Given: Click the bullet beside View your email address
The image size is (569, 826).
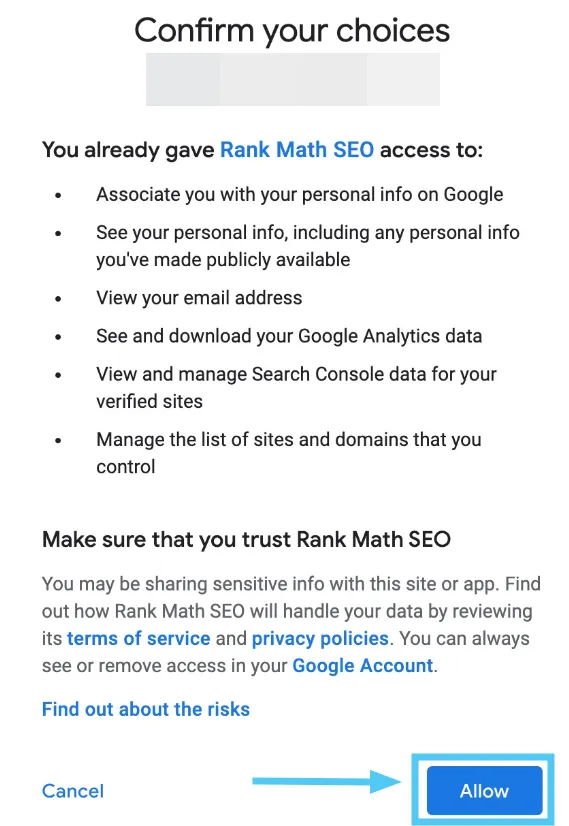Looking at the screenshot, I should click(58, 299).
